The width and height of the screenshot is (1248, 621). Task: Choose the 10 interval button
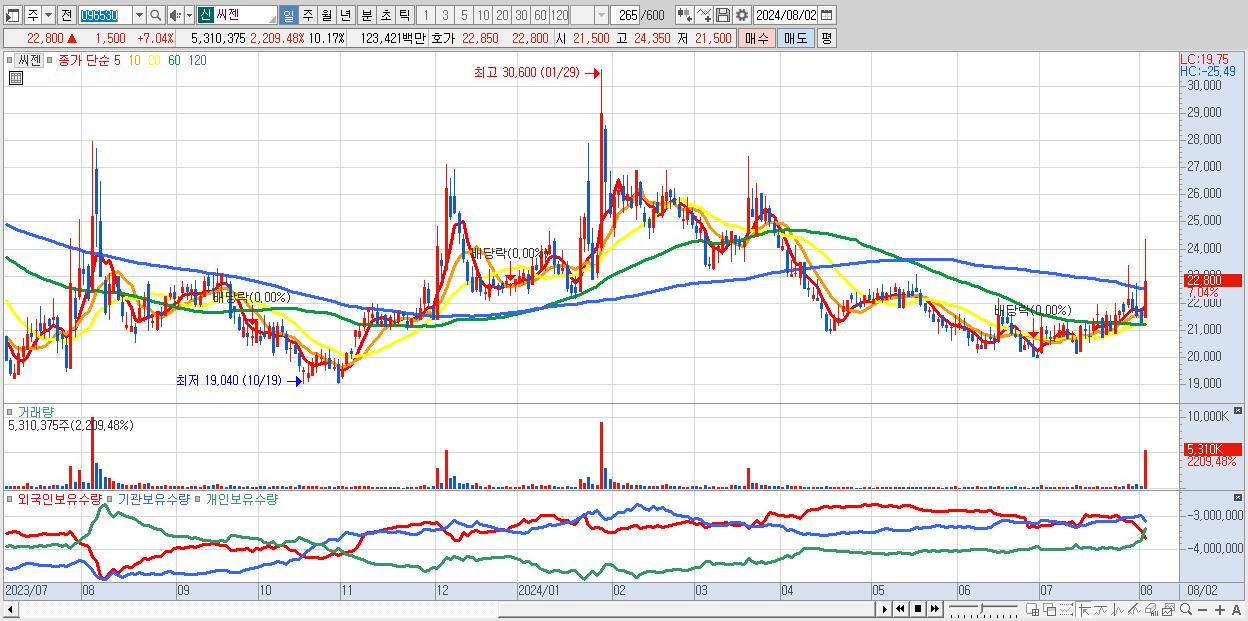[x=482, y=15]
